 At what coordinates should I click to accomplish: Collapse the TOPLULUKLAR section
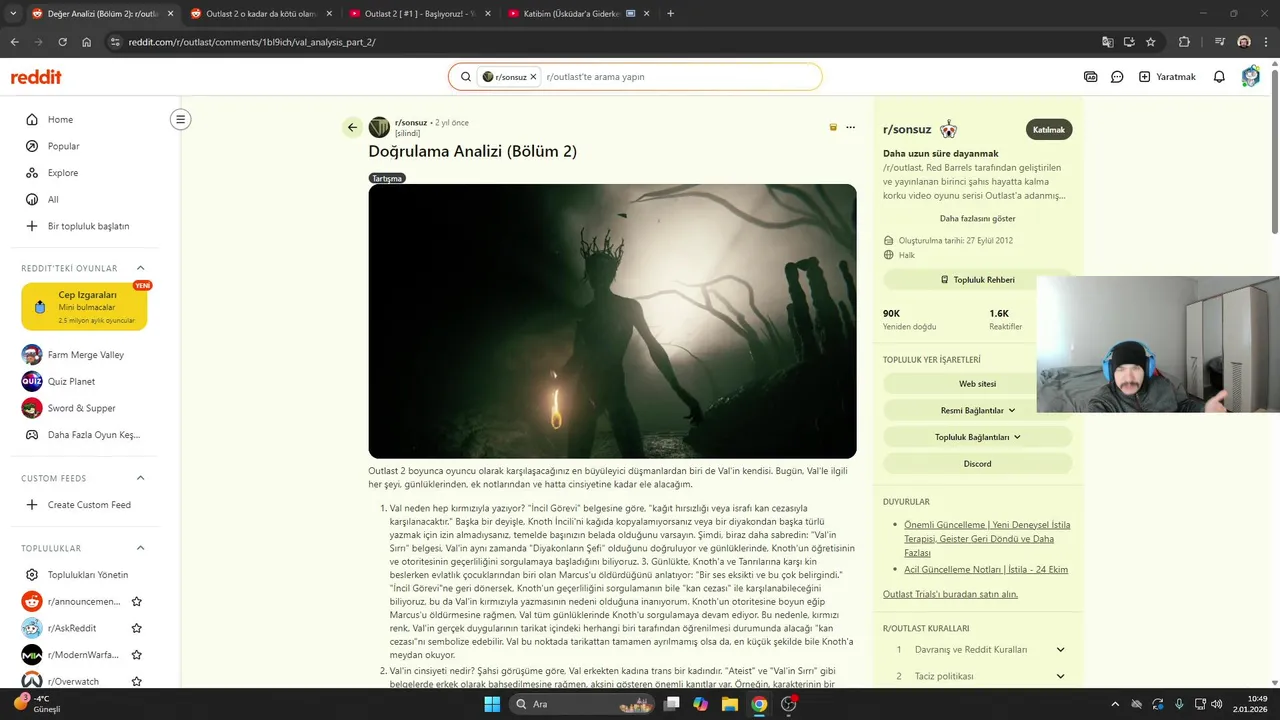(140, 548)
